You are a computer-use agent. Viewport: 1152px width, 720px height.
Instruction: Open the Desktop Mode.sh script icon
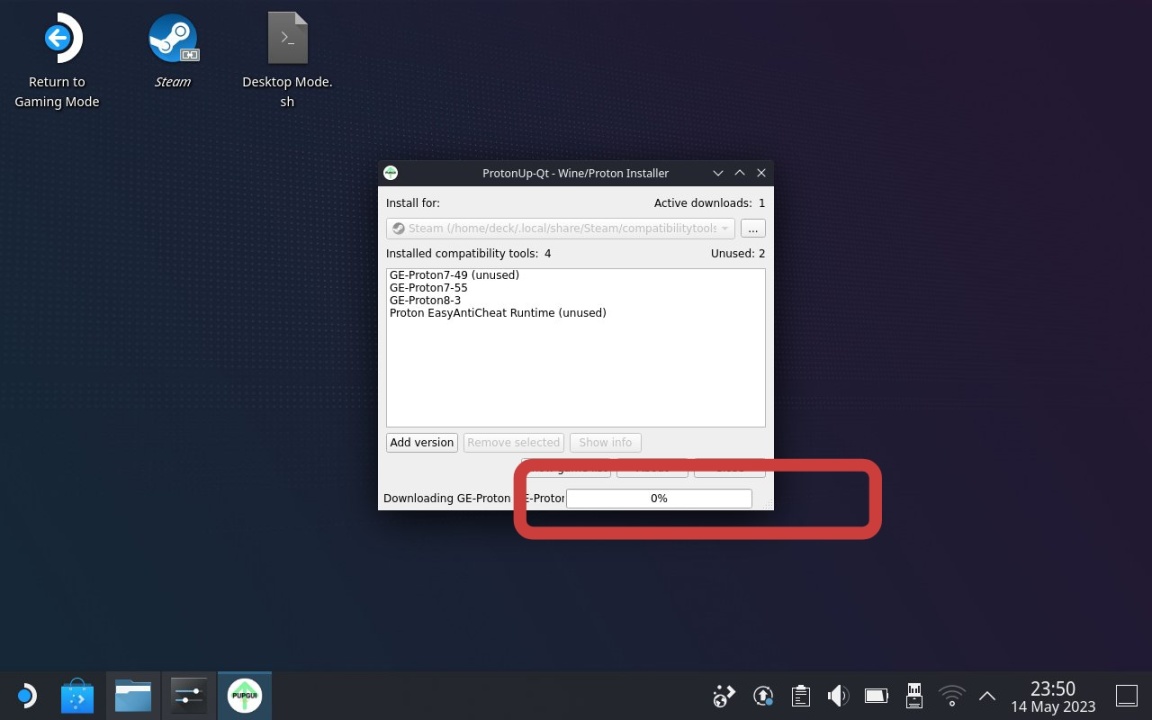pos(287,61)
